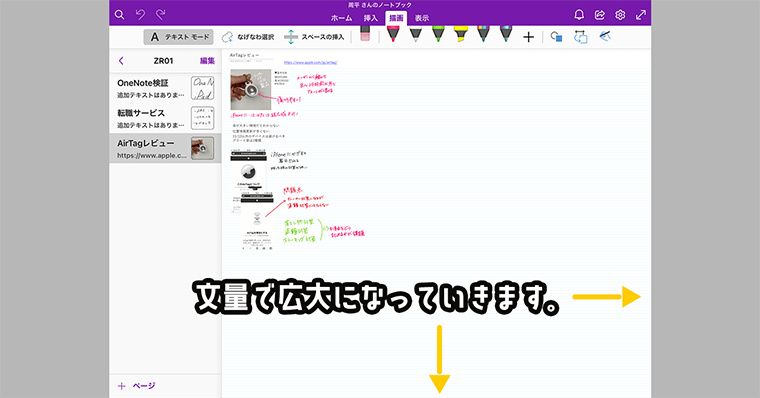The image size is (760, 398).
Task: Switch to the 挿入 tab
Action: [x=370, y=18]
